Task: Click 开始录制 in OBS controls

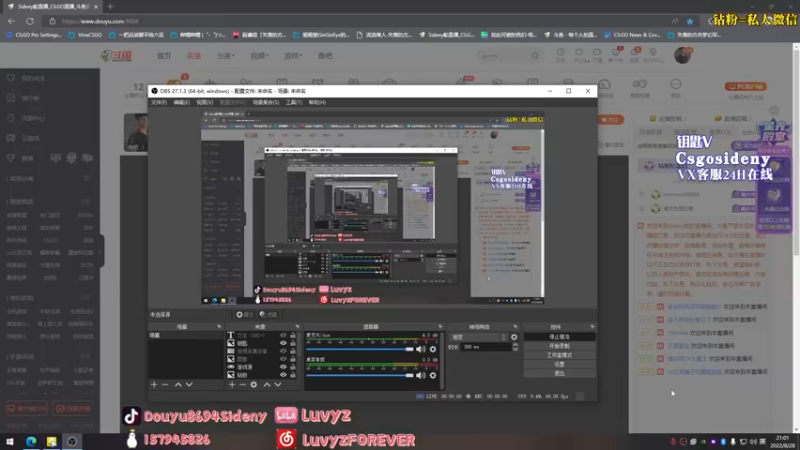Action: click(559, 346)
